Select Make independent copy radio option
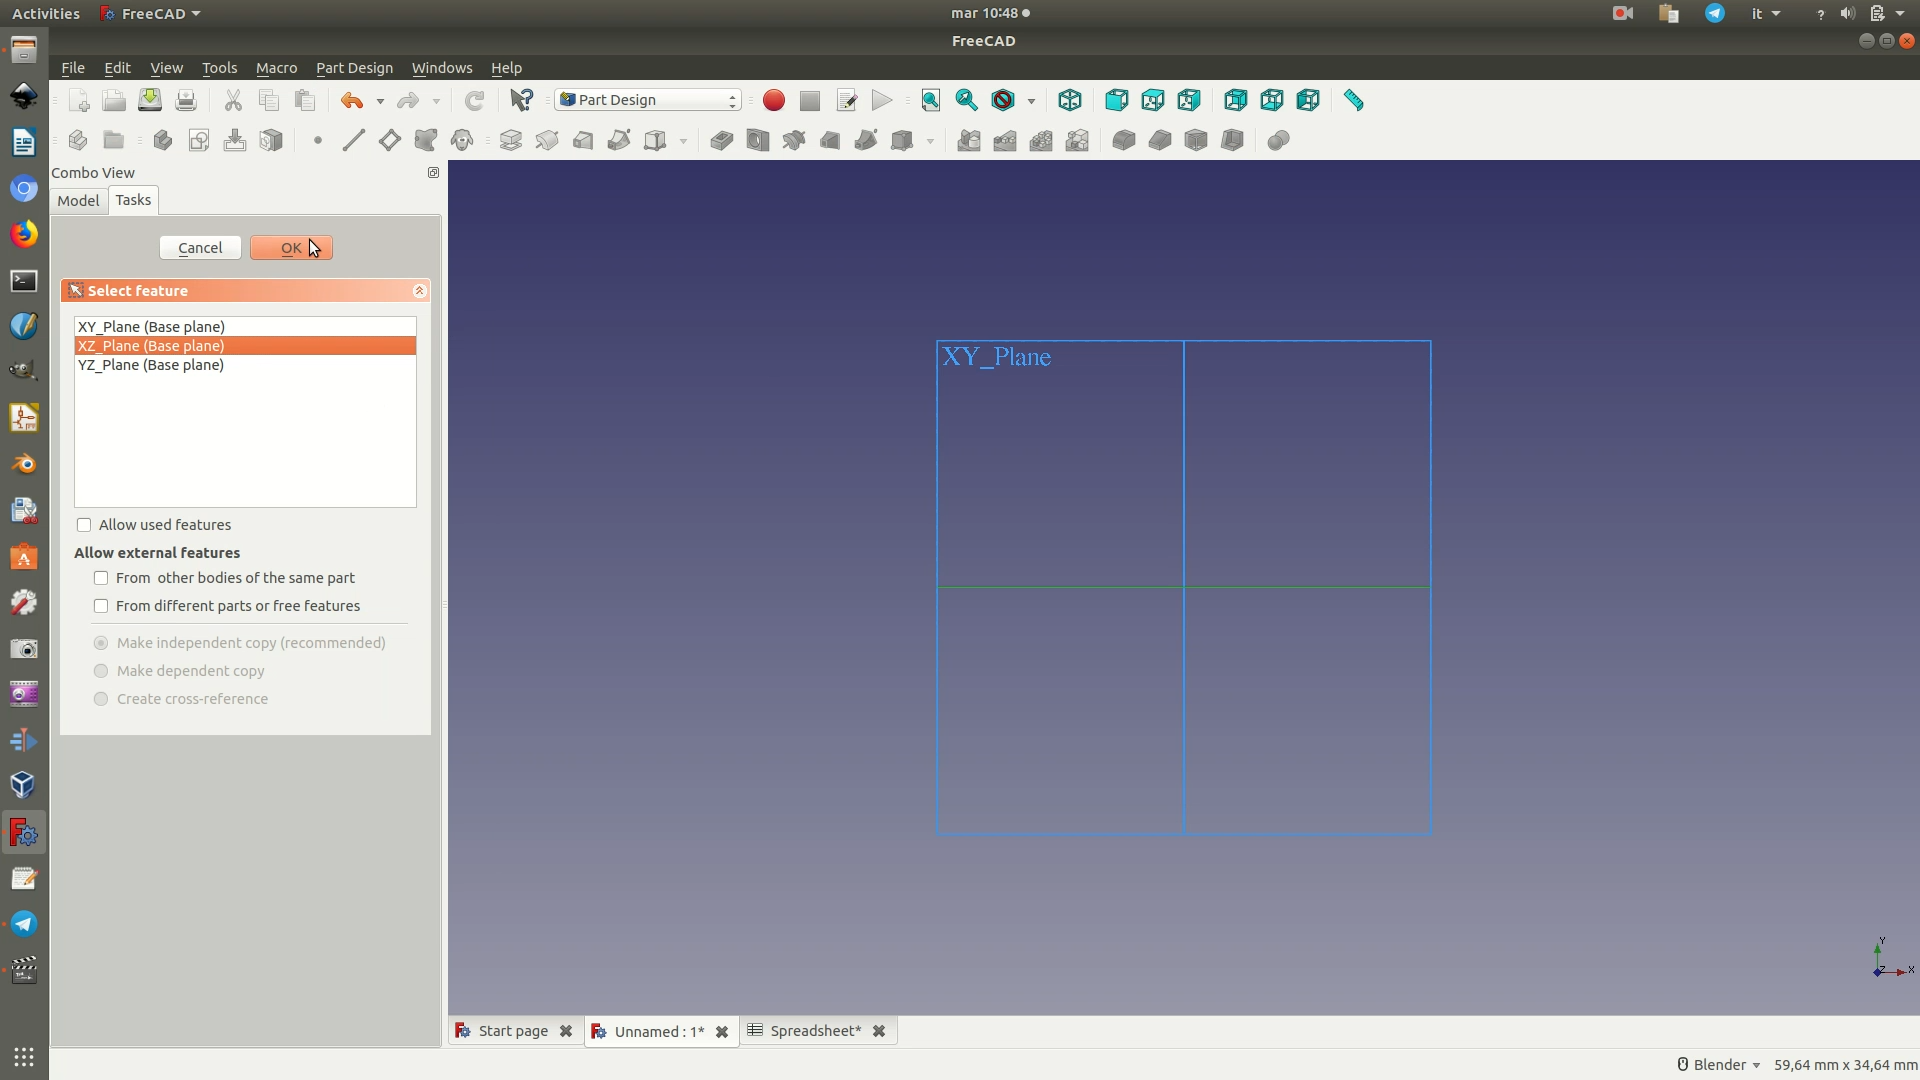The width and height of the screenshot is (1920, 1080). click(x=101, y=643)
